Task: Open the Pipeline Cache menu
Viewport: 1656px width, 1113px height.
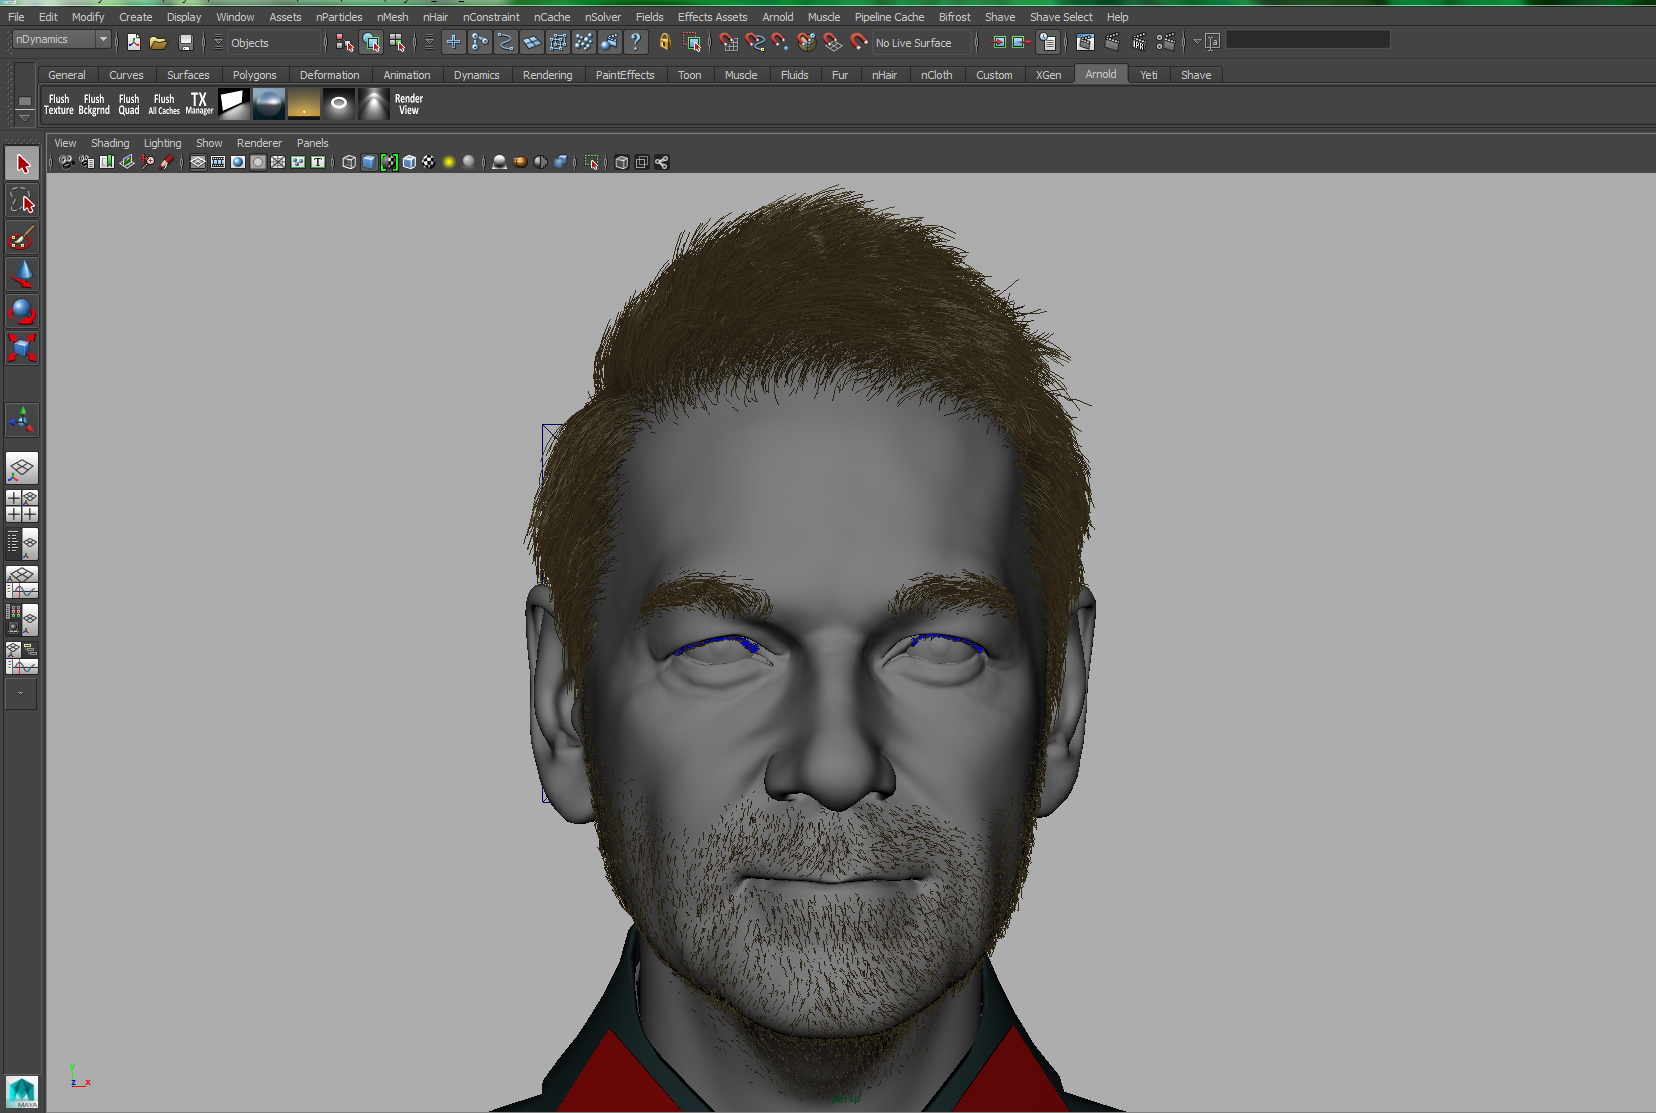Action: tap(889, 17)
